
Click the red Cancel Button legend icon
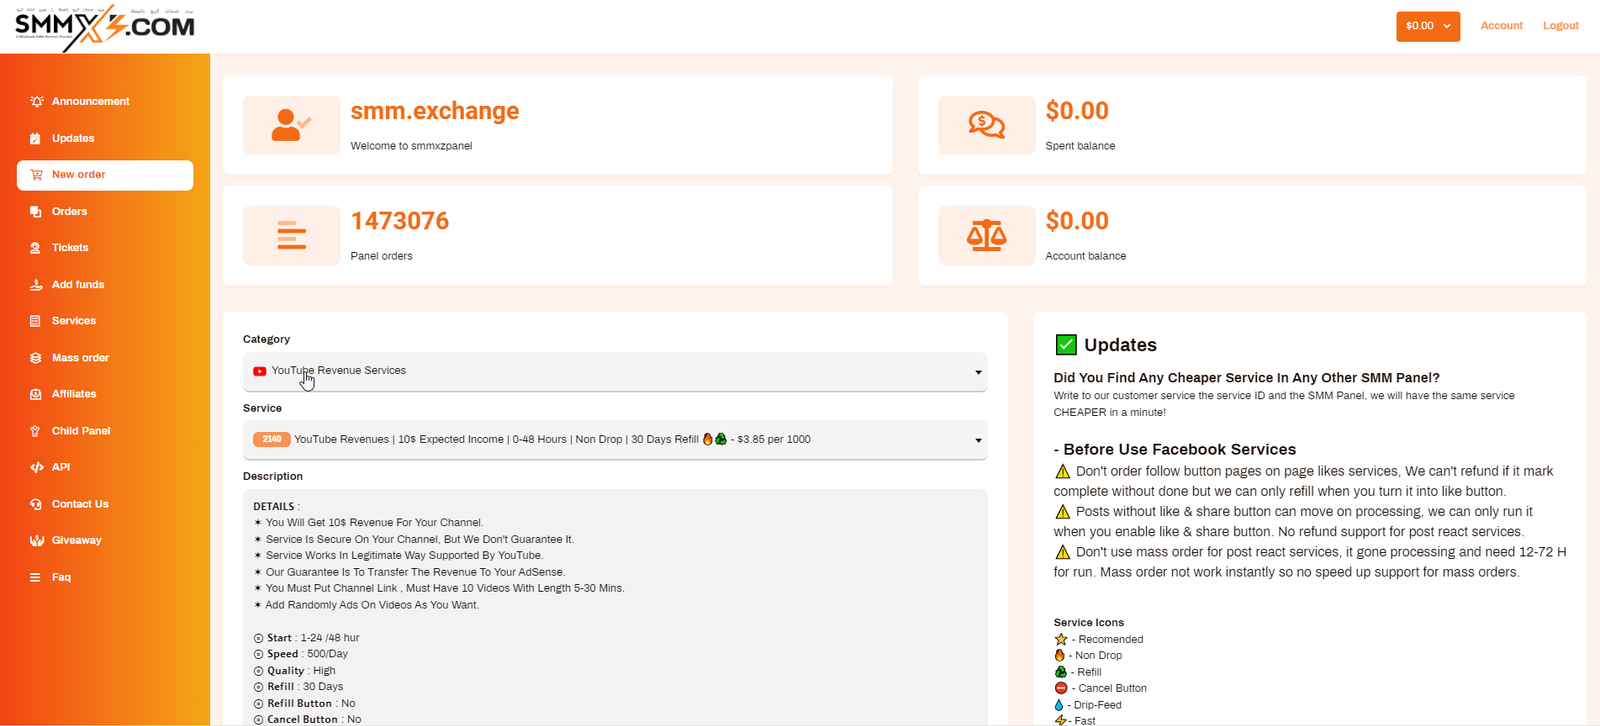1060,688
